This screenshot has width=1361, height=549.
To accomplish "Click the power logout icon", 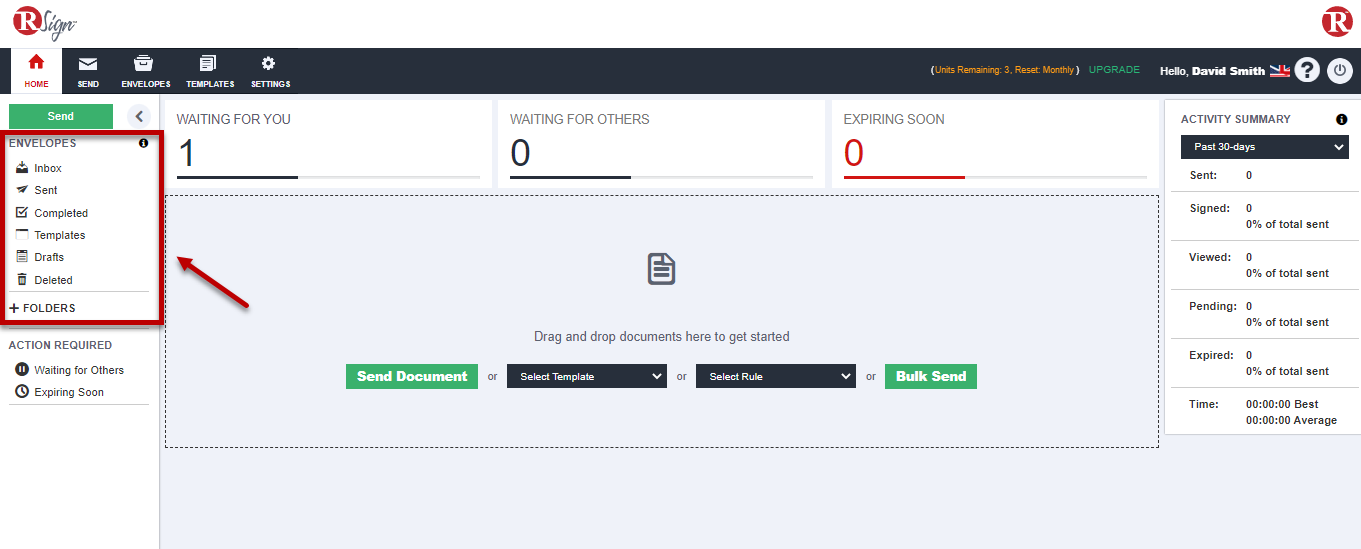I will point(1339,71).
